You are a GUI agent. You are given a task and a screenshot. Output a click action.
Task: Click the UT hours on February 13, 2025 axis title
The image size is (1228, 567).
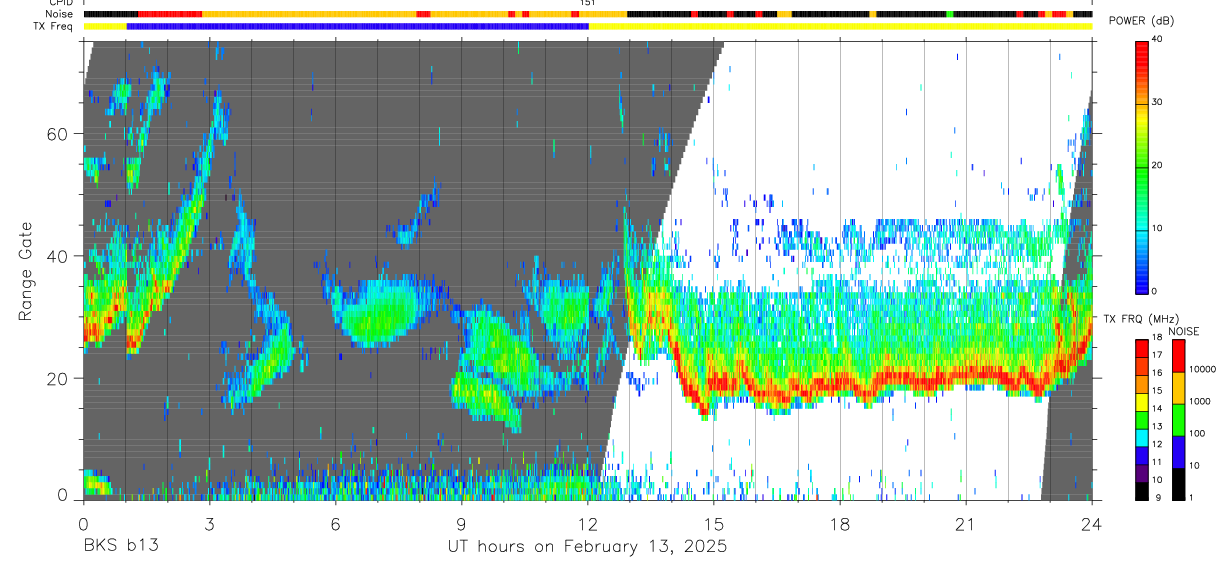coord(586,547)
